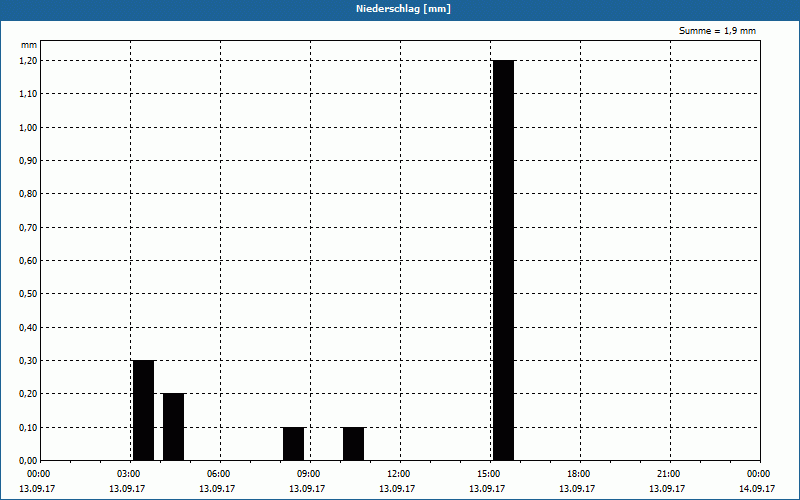Screen dimensions: 800x500
Task: Click the y-axis value "0,50"
Action: (28, 294)
